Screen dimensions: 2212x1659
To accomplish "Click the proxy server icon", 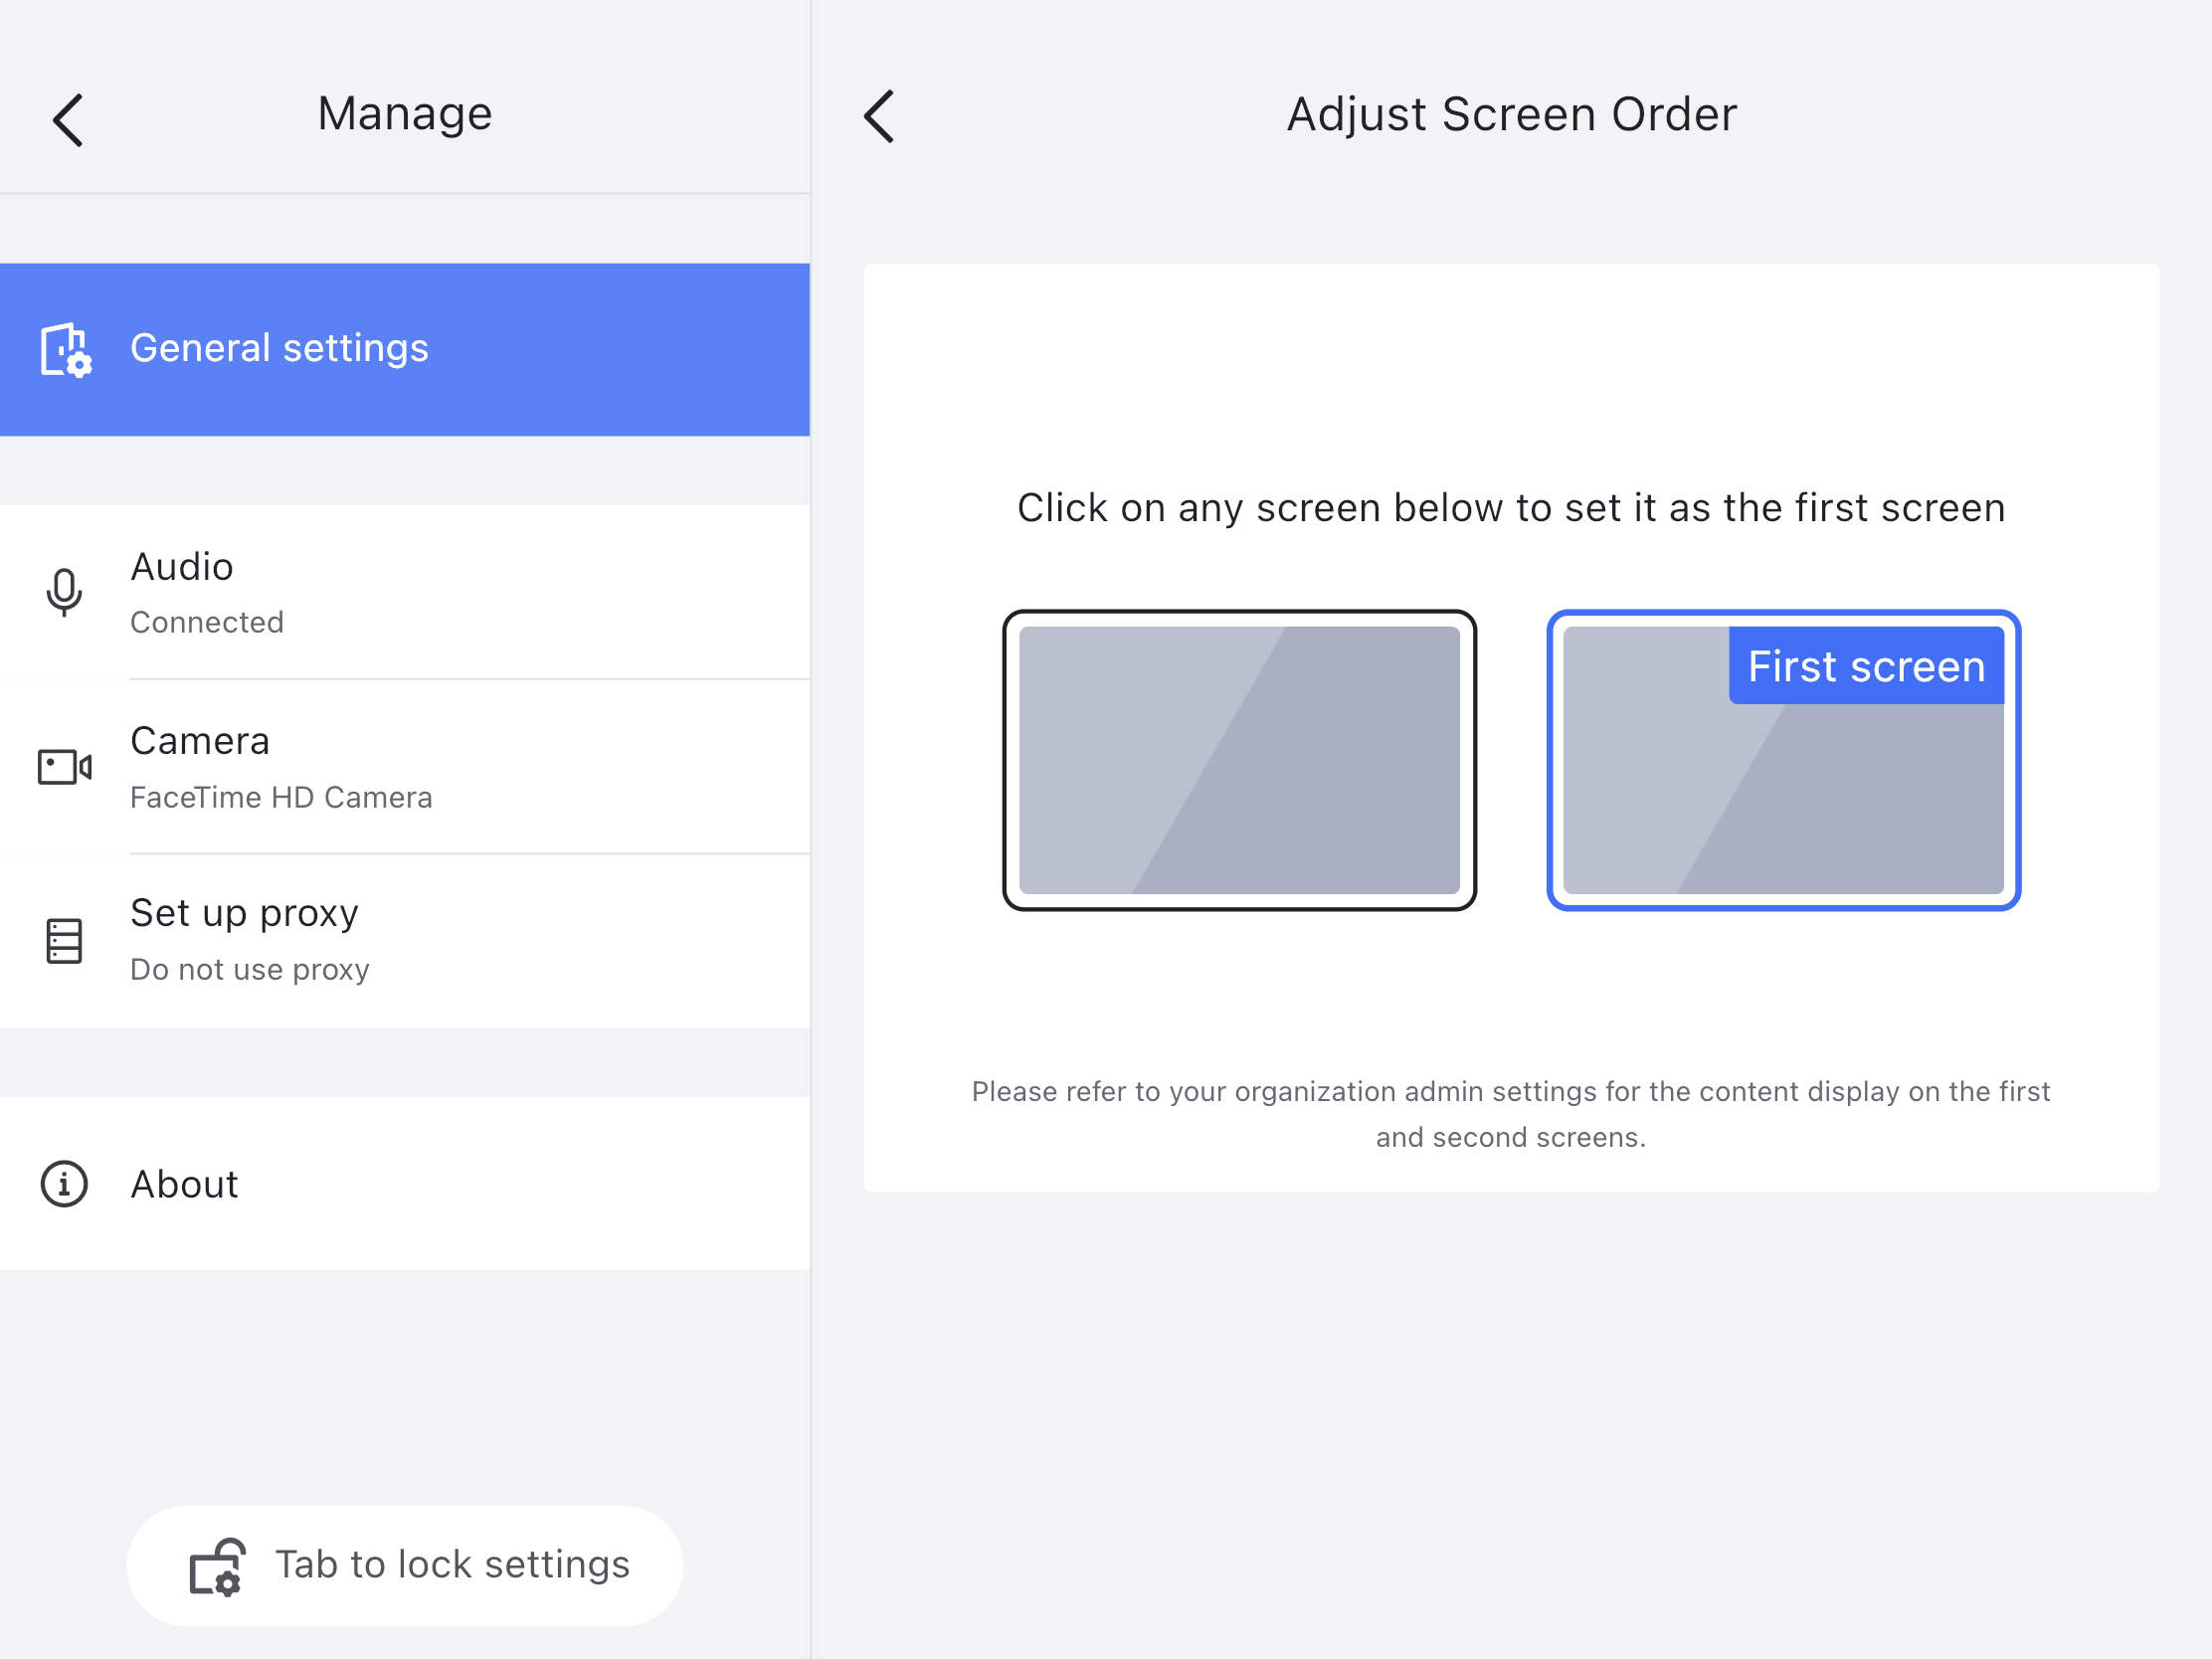I will pyautogui.click(x=64, y=941).
